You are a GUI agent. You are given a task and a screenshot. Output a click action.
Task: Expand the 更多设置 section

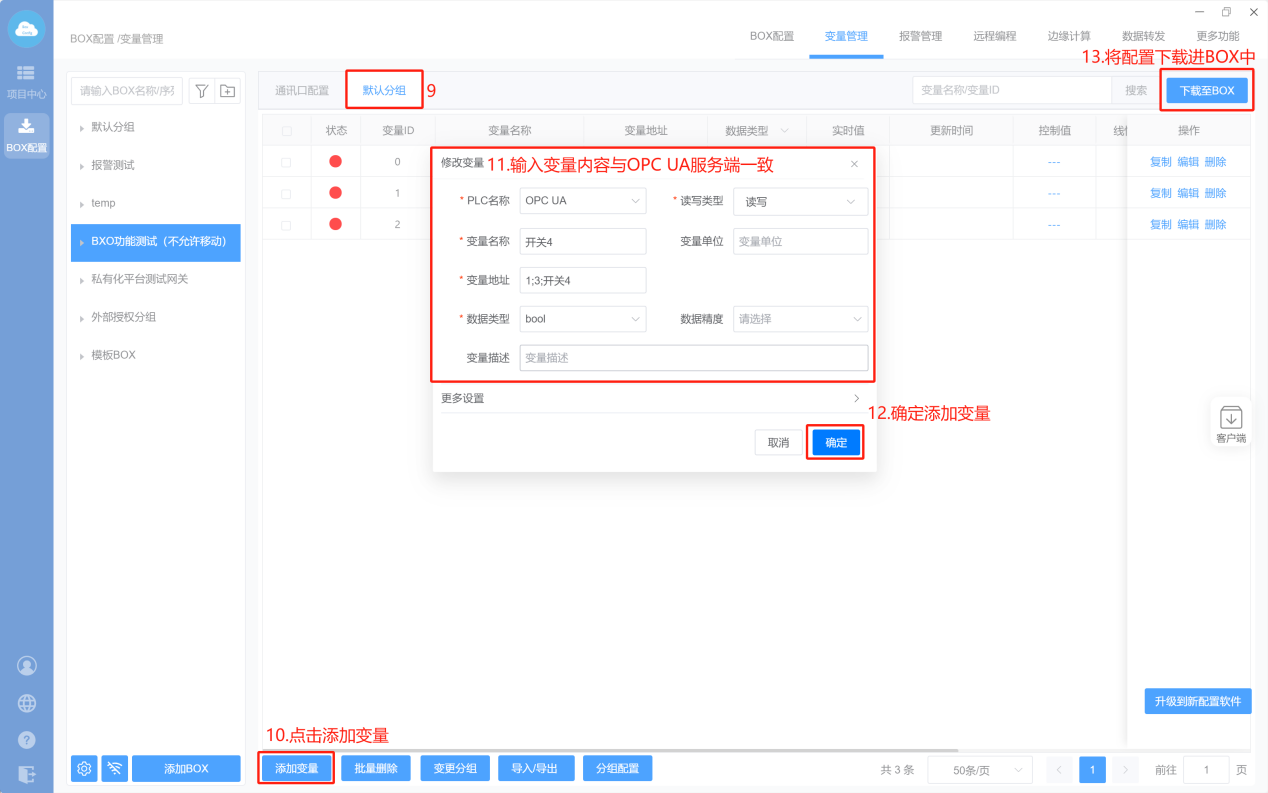coord(651,398)
